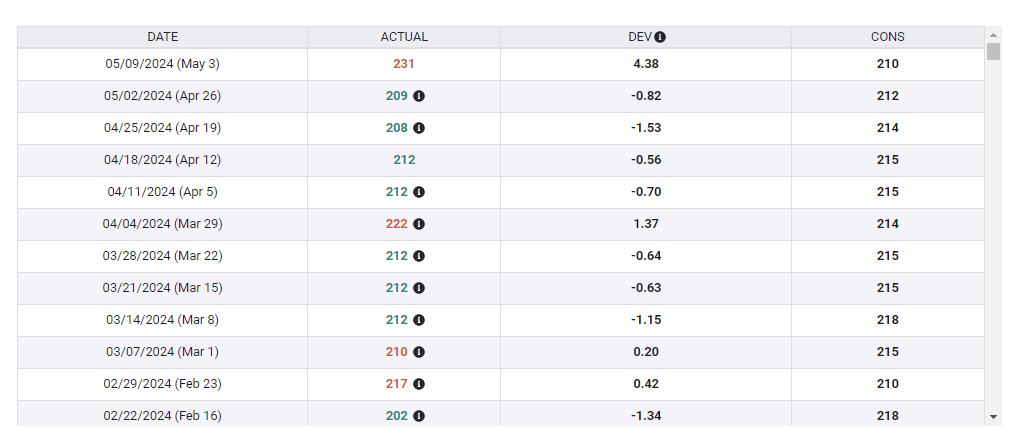
Task: Click info icon in the 04/11/2024 row
Action: pos(419,192)
